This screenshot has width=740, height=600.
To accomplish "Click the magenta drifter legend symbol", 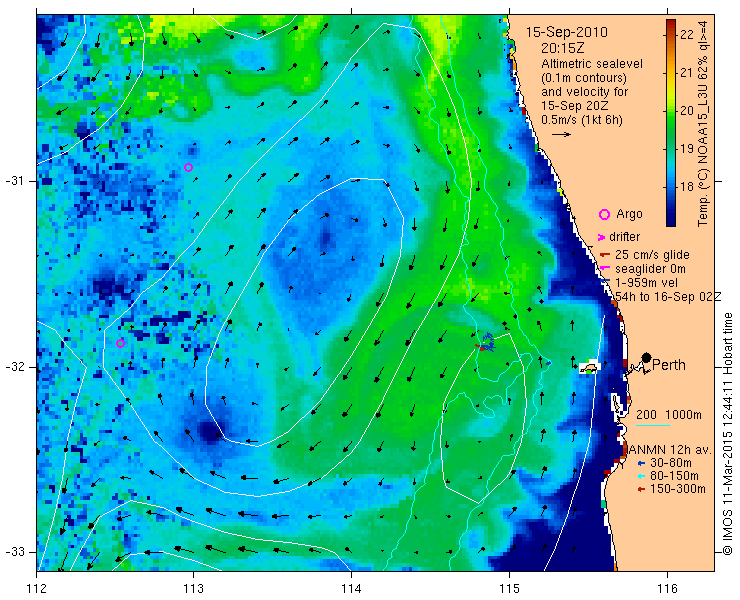I will click(602, 237).
